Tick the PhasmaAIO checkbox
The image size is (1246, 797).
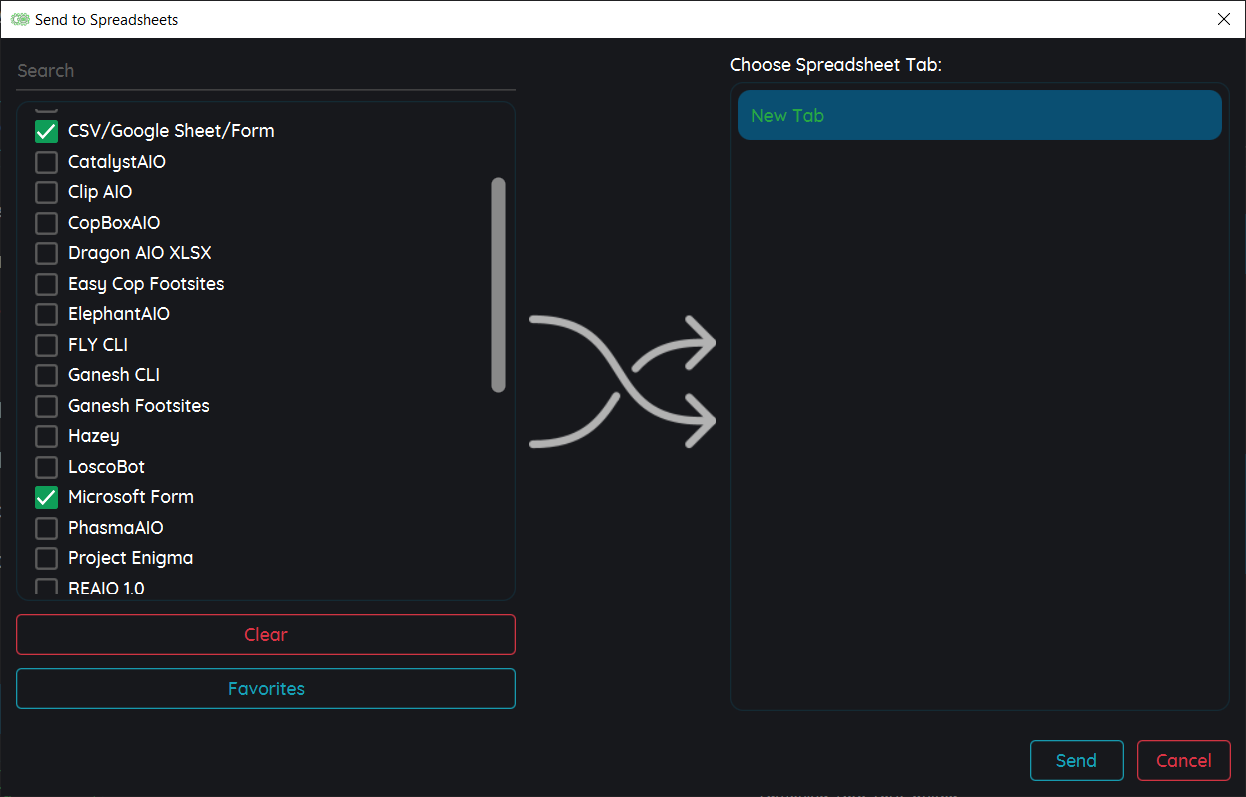coord(46,528)
